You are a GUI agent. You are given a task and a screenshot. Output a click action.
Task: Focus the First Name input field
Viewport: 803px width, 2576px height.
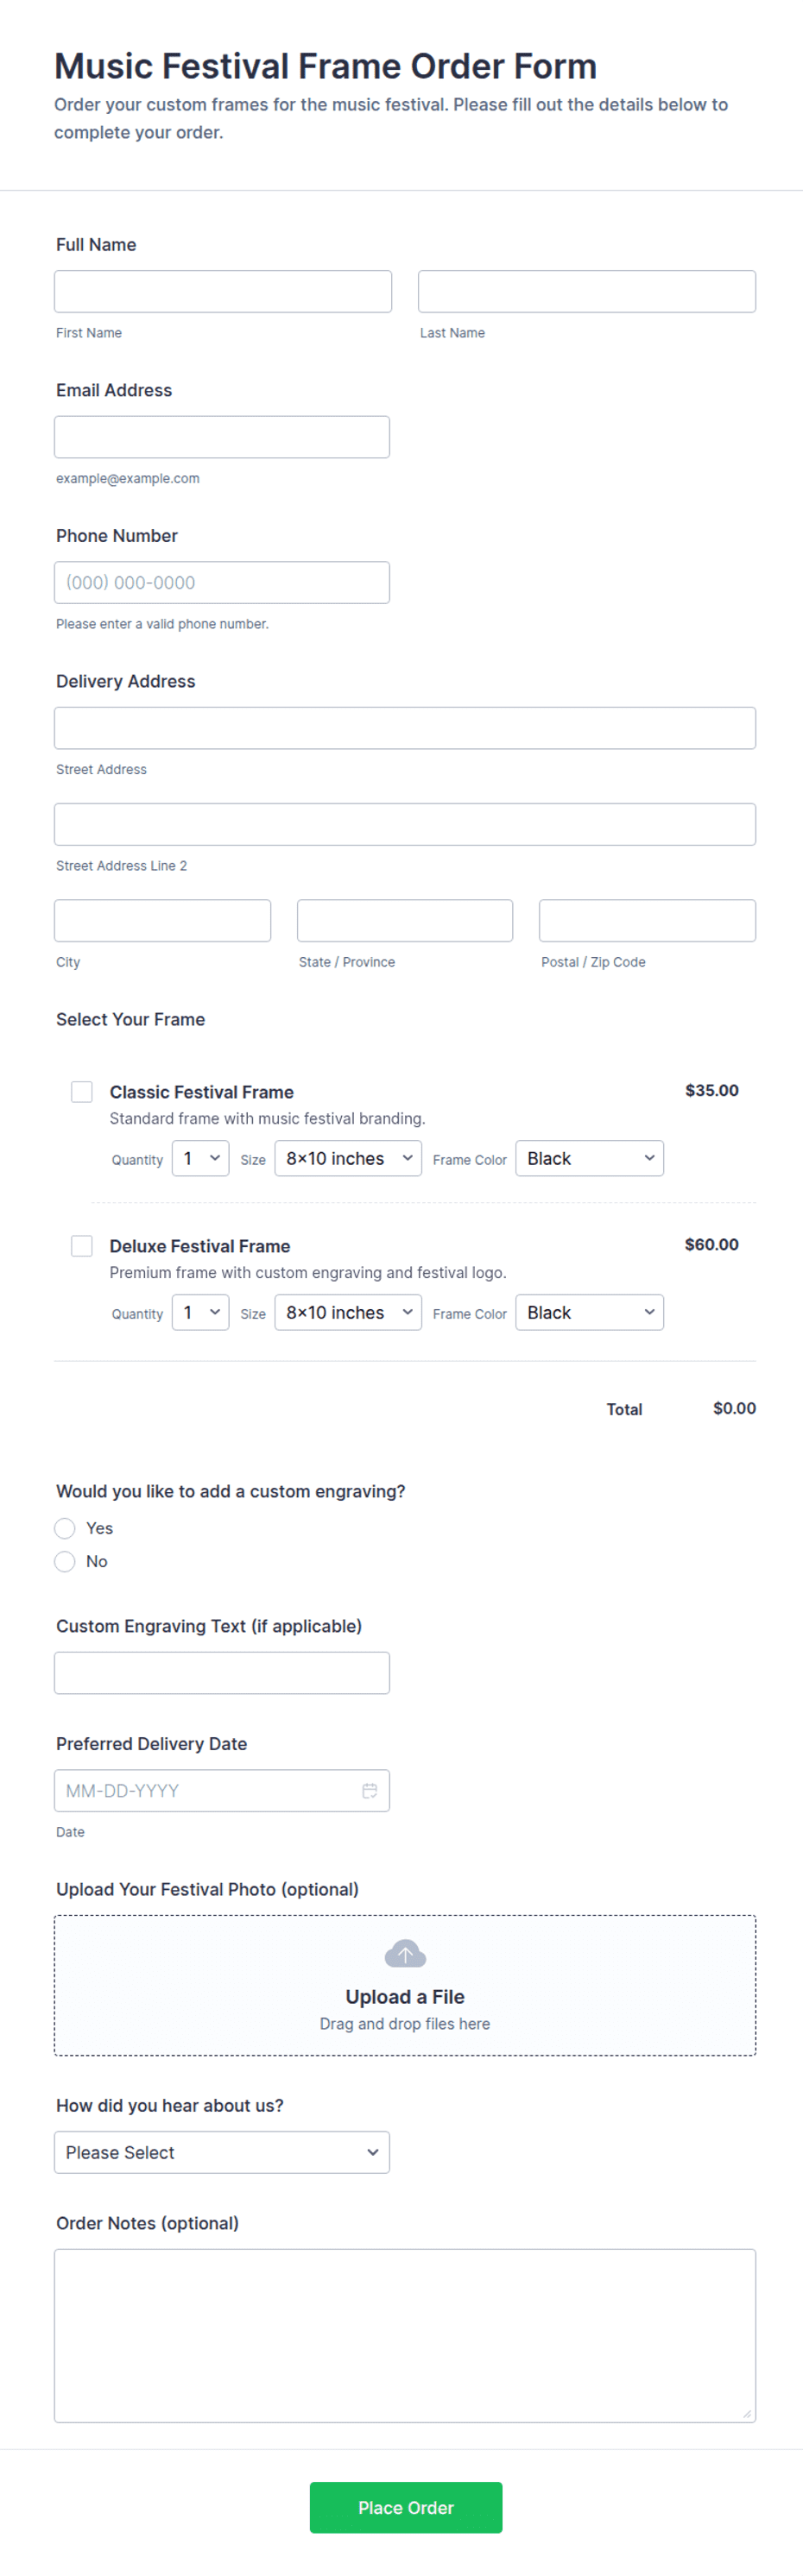[x=223, y=291]
